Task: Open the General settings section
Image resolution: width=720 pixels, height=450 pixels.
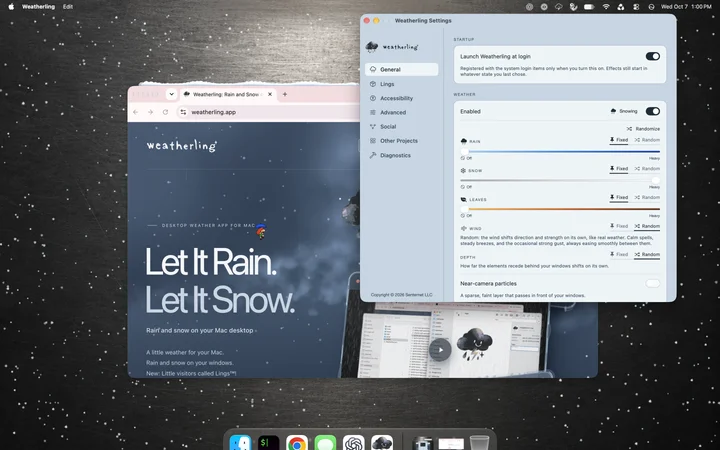Action: coord(401,69)
